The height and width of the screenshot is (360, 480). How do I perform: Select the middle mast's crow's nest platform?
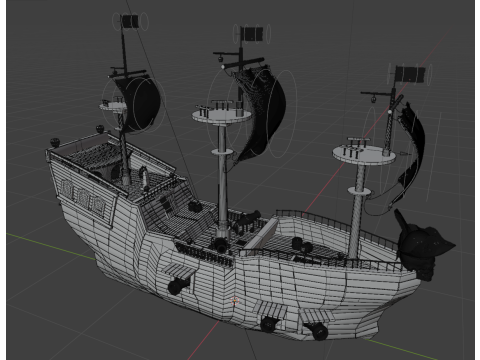[x=221, y=115]
